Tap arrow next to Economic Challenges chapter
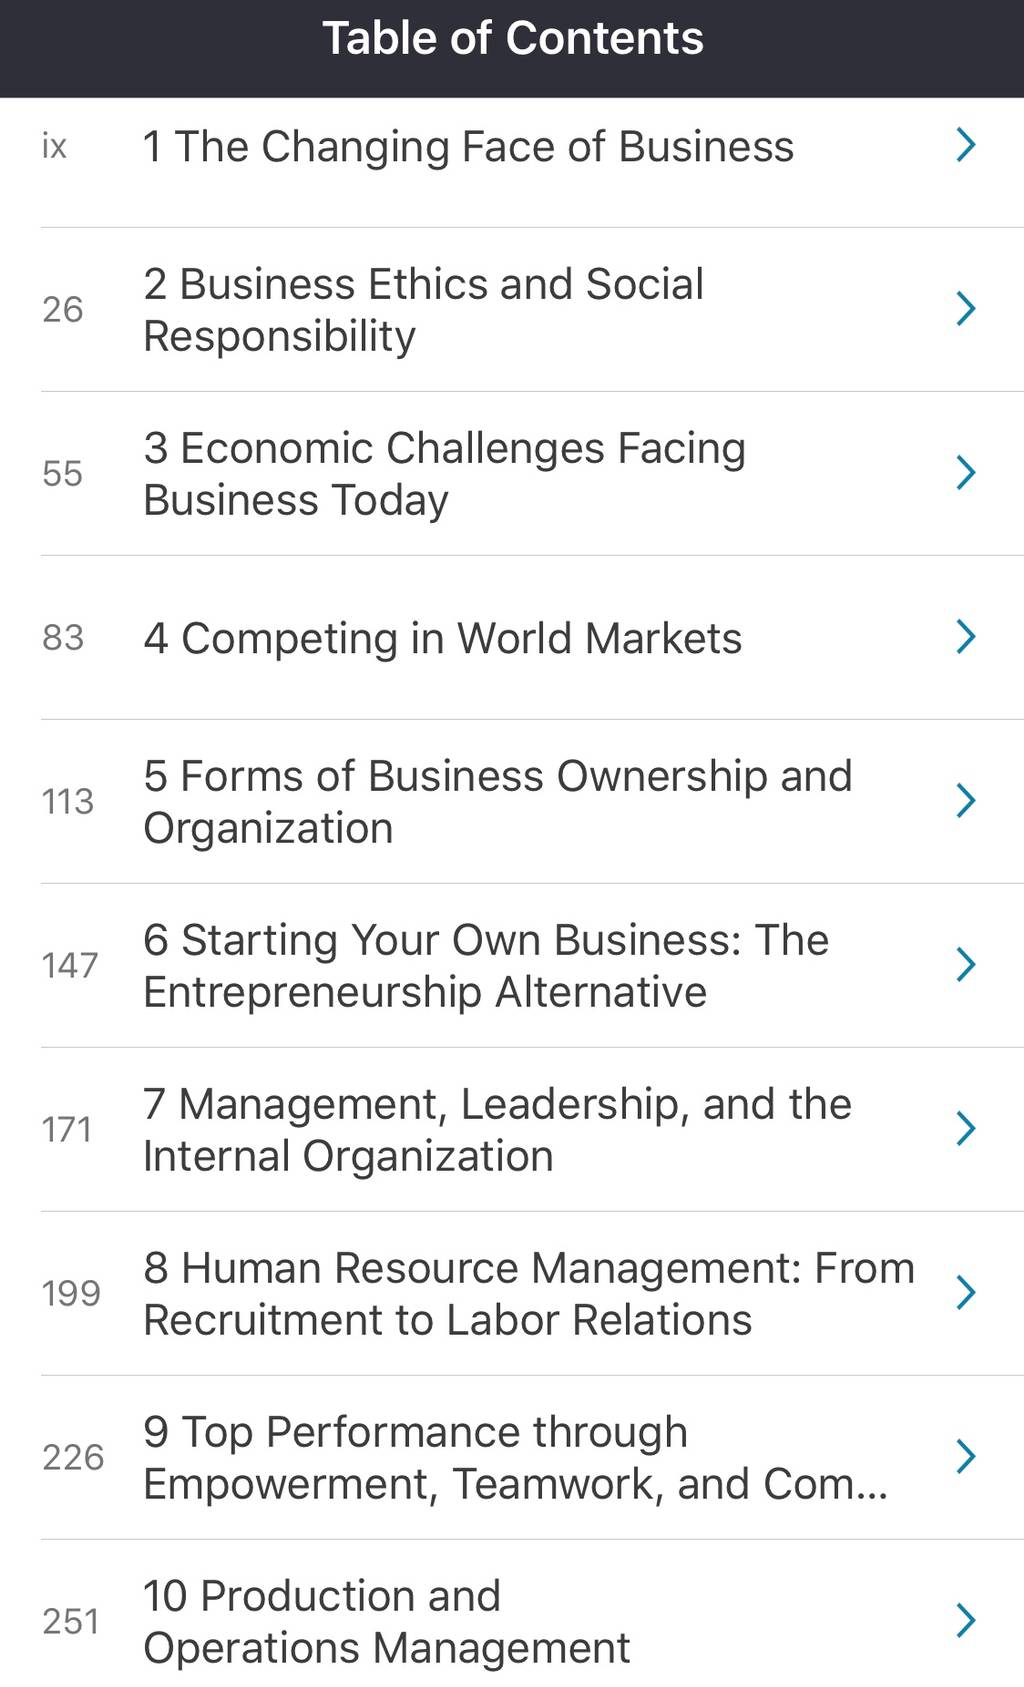 click(x=965, y=473)
